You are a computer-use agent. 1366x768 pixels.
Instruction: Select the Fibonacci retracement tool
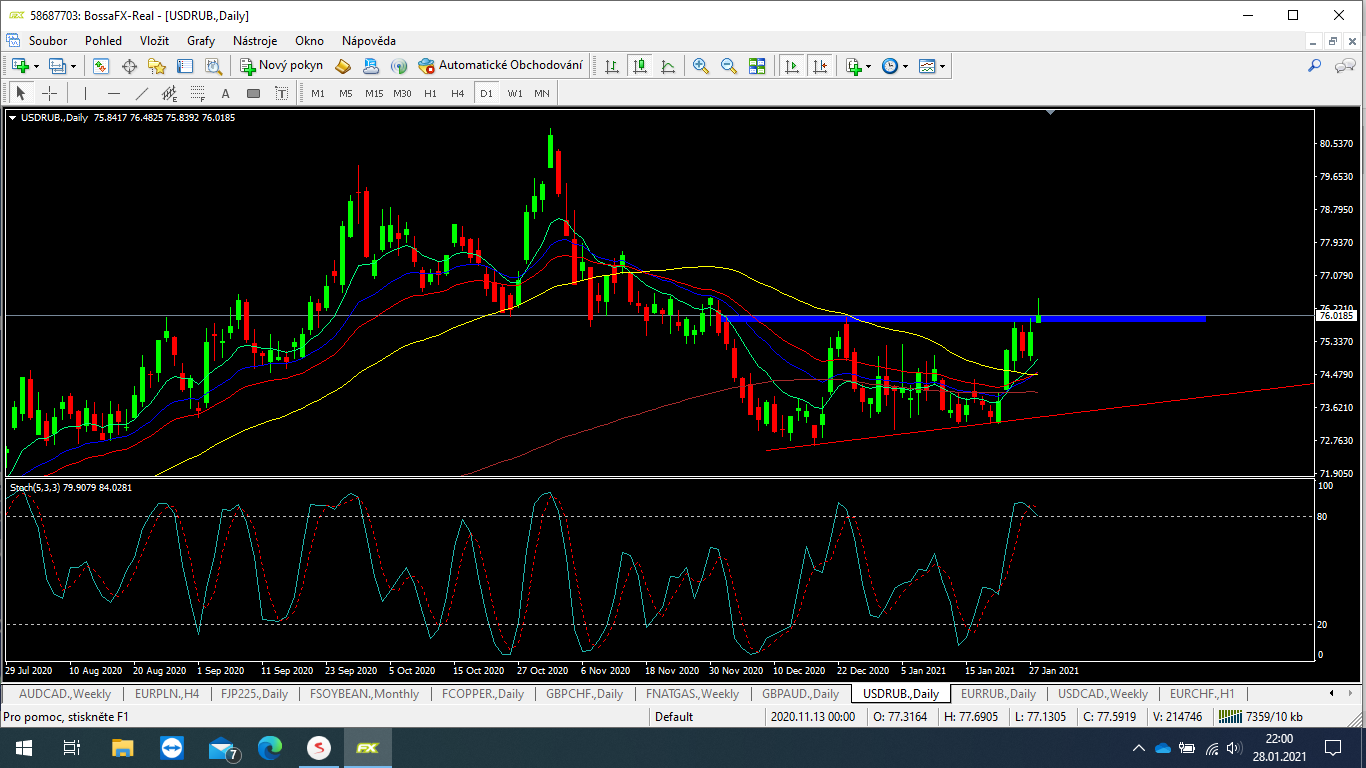pyautogui.click(x=198, y=93)
